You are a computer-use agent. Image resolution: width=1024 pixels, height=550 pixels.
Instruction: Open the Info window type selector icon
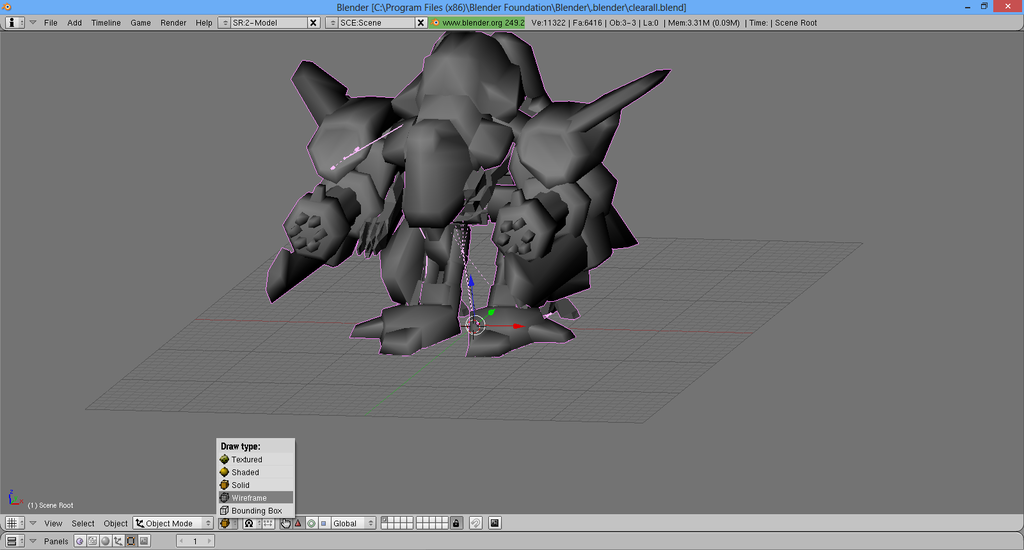click(14, 23)
